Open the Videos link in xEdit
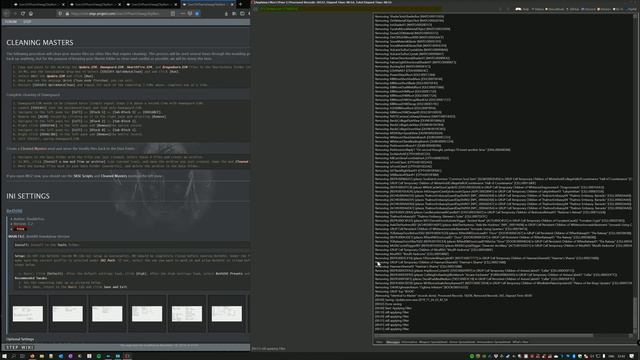Image resolution: width=640 pixels, height=360 pixels. pyautogui.click(x=538, y=9)
